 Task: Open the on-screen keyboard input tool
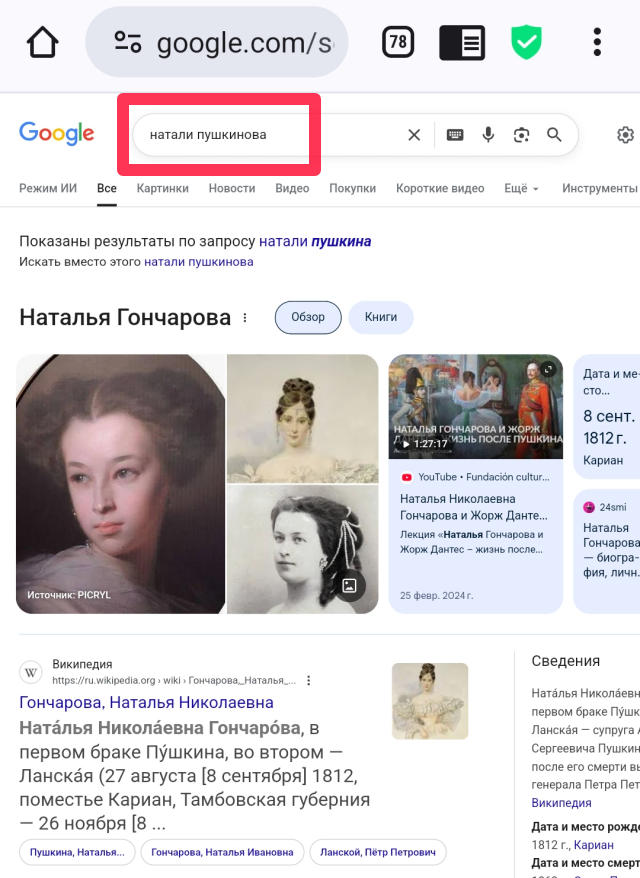pos(455,134)
